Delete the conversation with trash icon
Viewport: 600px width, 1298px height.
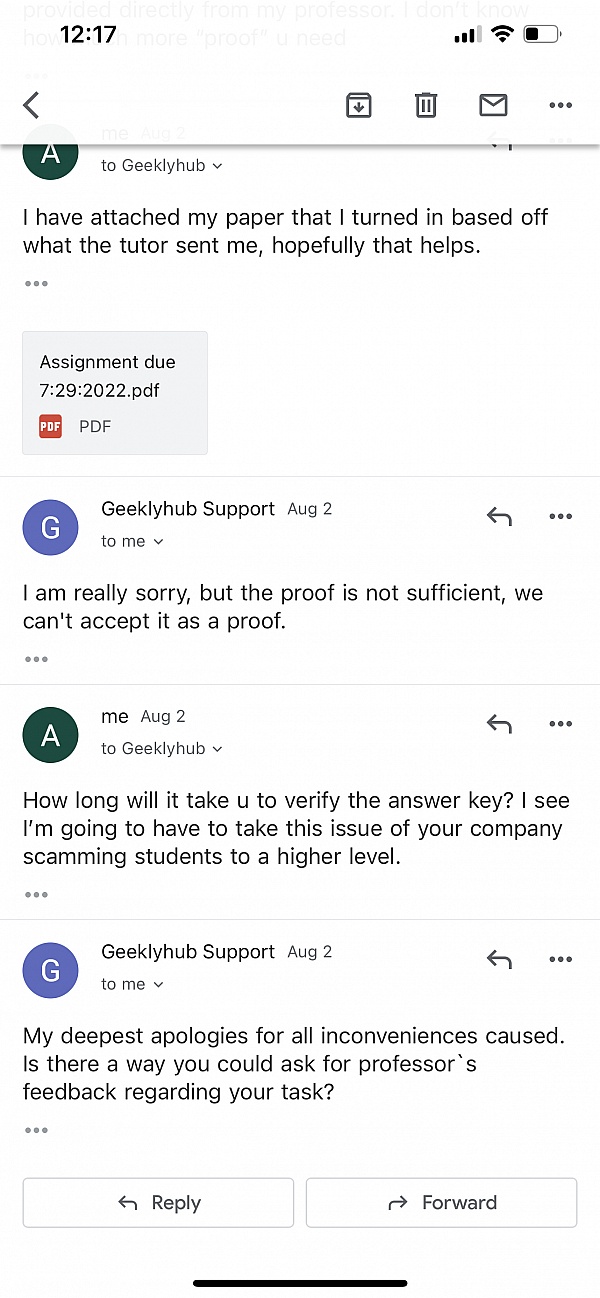coord(426,105)
